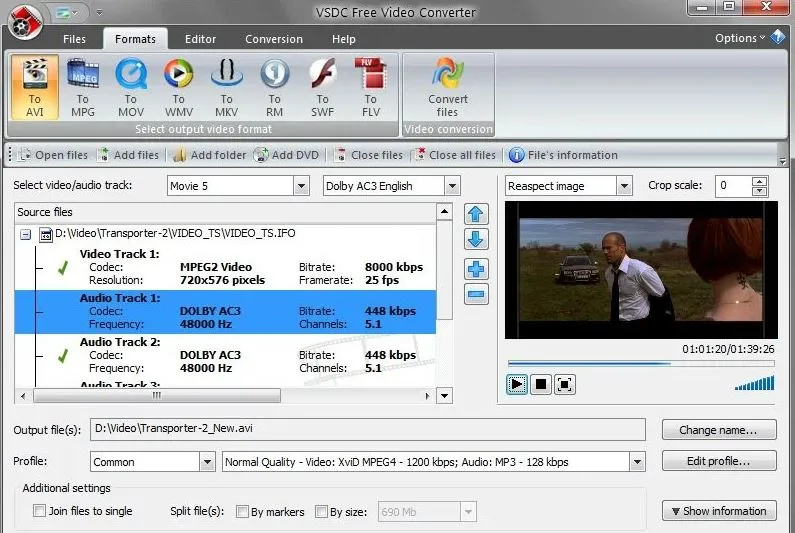Move the source file down with the blue arrow
This screenshot has width=795, height=533.
coord(476,239)
